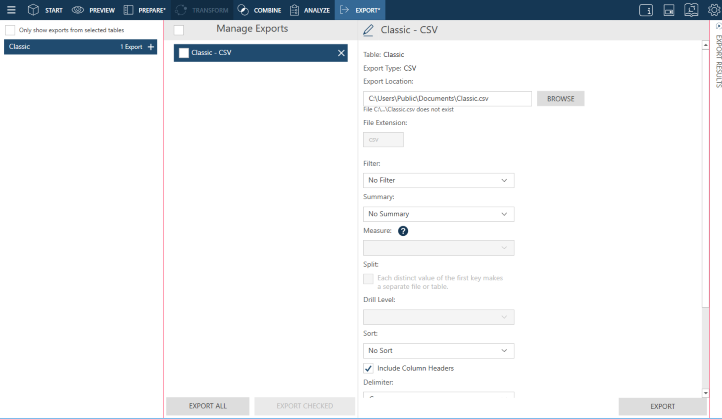The height and width of the screenshot is (419, 722).
Task: Uncheck Include Column Headers
Action: (x=369, y=369)
